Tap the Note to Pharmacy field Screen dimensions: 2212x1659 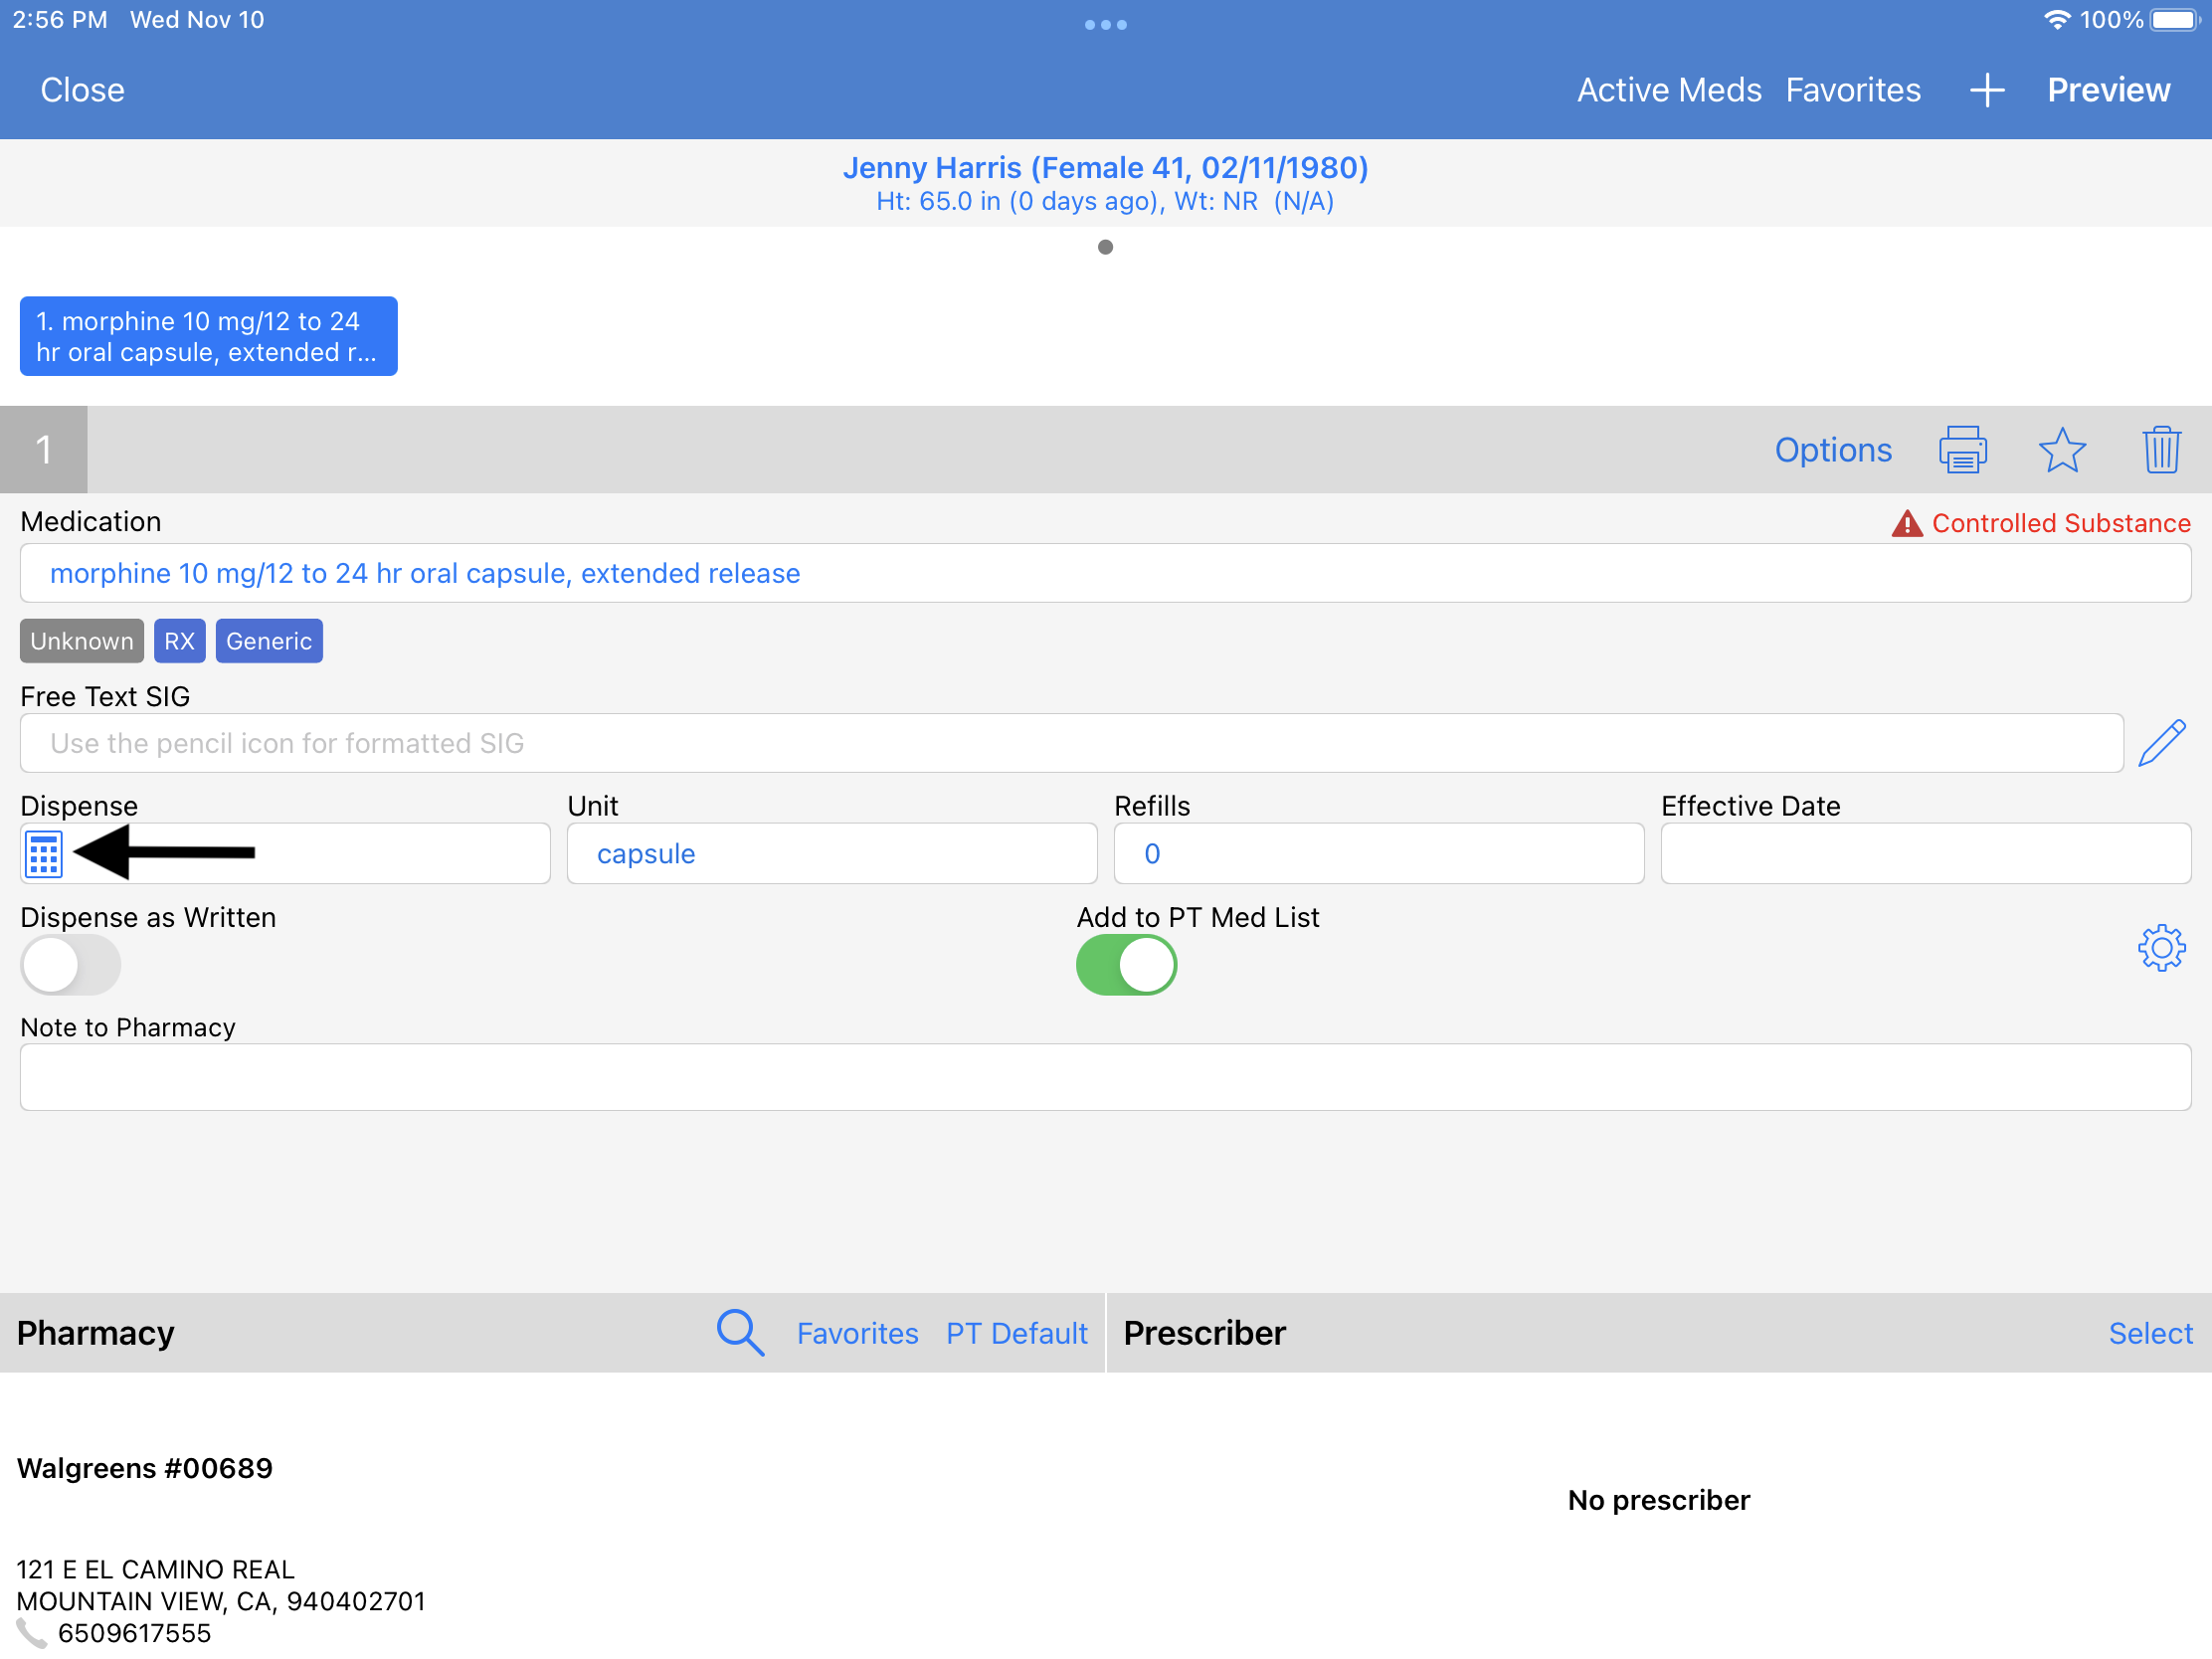coord(1105,1077)
